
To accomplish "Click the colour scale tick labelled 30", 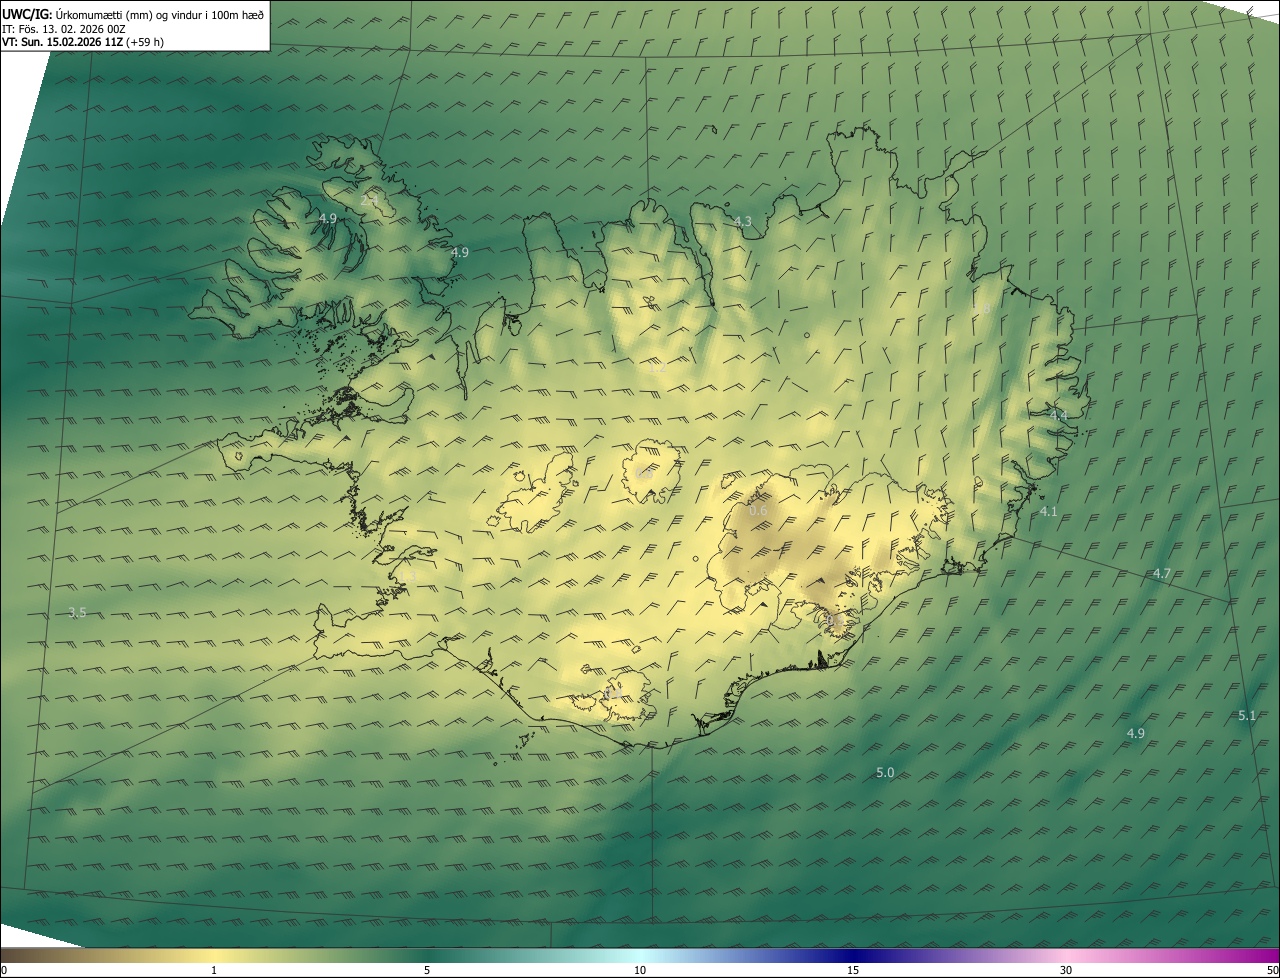I will [1066, 970].
